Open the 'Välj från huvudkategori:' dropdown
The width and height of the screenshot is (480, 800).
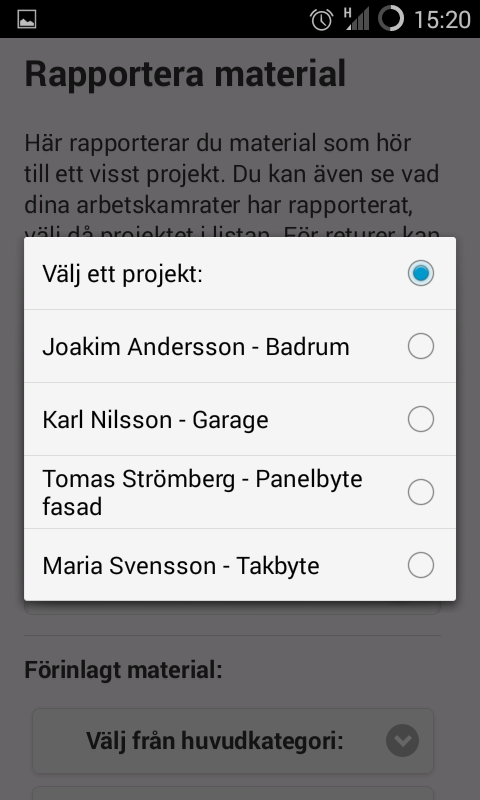pyautogui.click(x=233, y=740)
